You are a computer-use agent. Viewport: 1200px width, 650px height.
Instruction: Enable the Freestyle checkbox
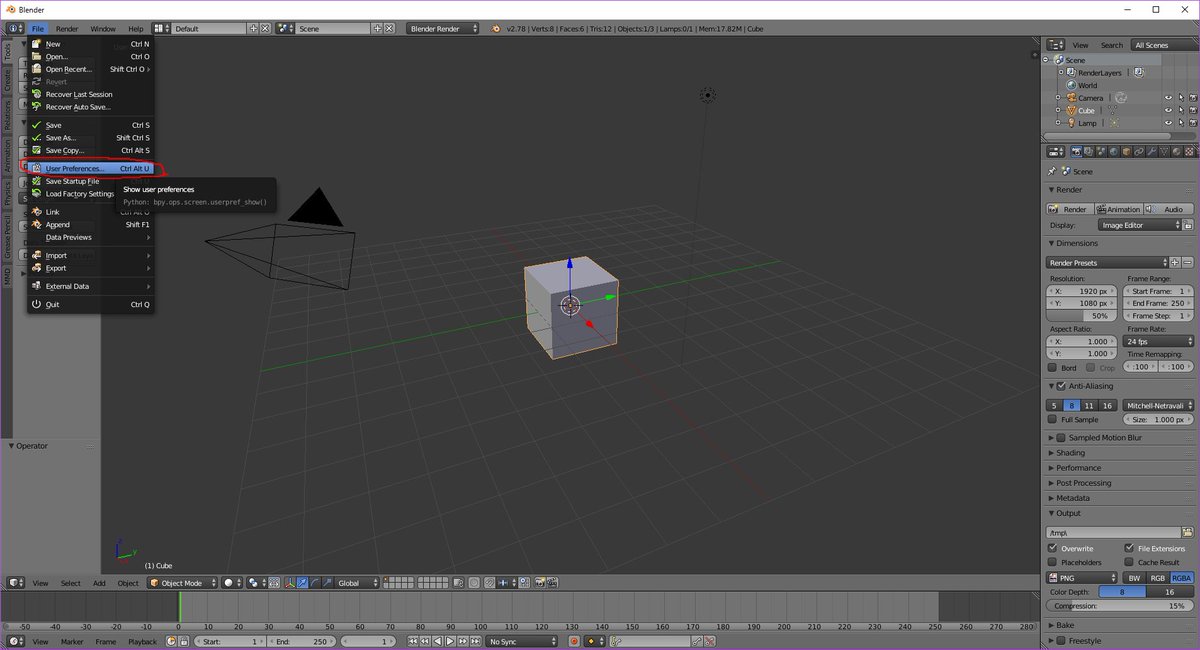click(x=1061, y=641)
